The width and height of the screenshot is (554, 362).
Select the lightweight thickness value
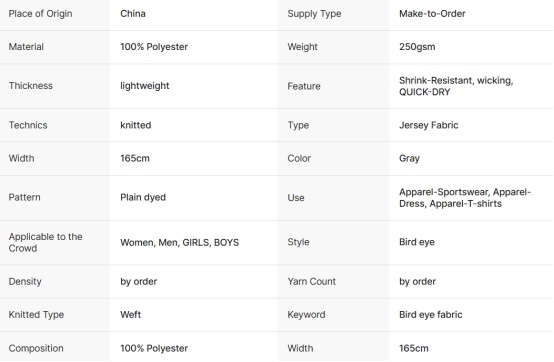point(145,86)
